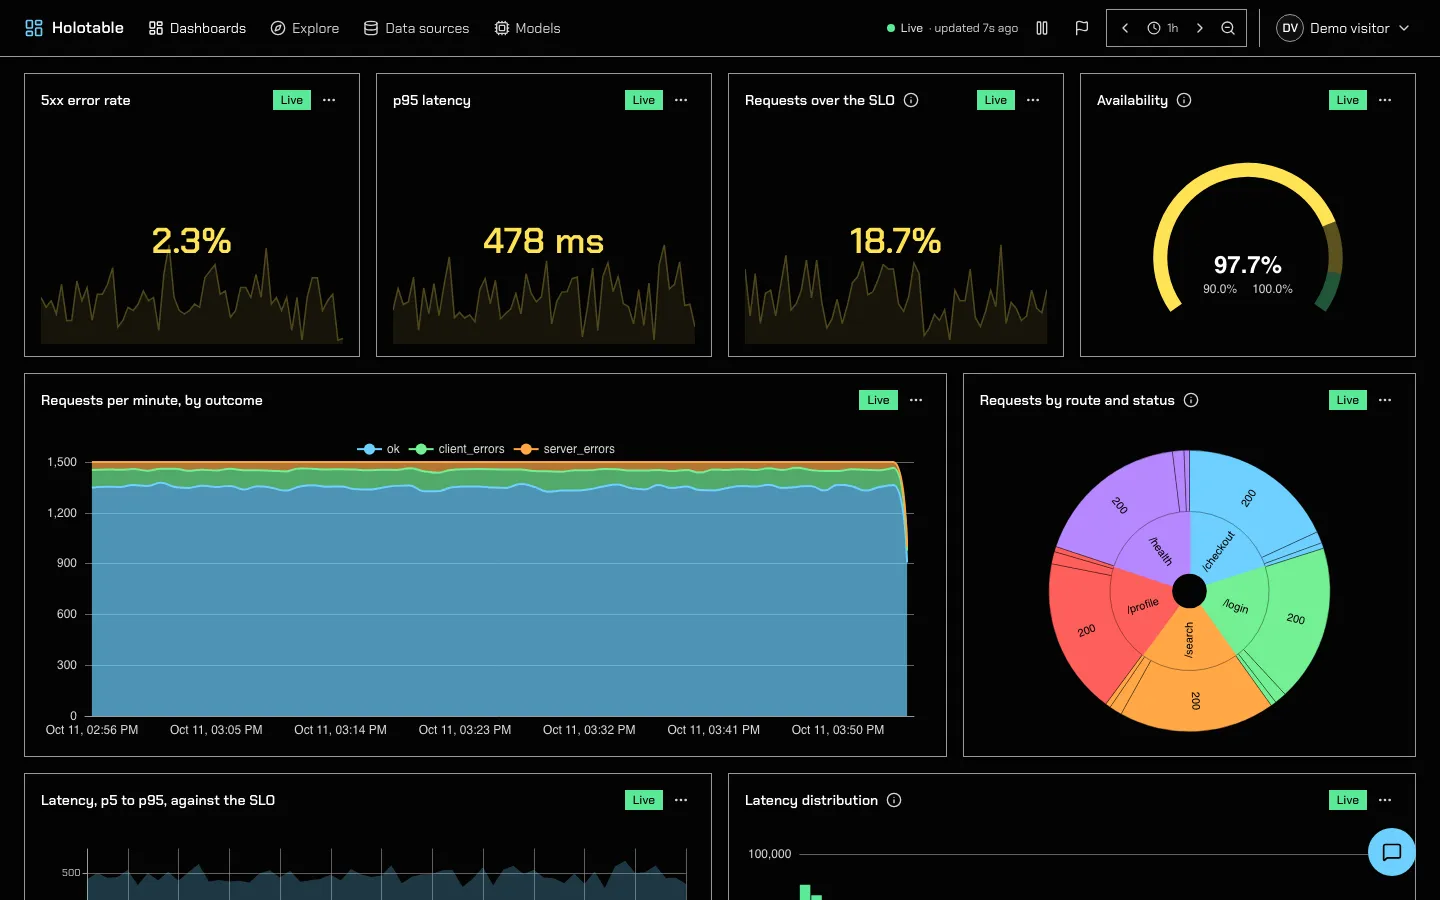Show info for Requests by route and status
This screenshot has height=900, width=1440.
(x=1191, y=400)
